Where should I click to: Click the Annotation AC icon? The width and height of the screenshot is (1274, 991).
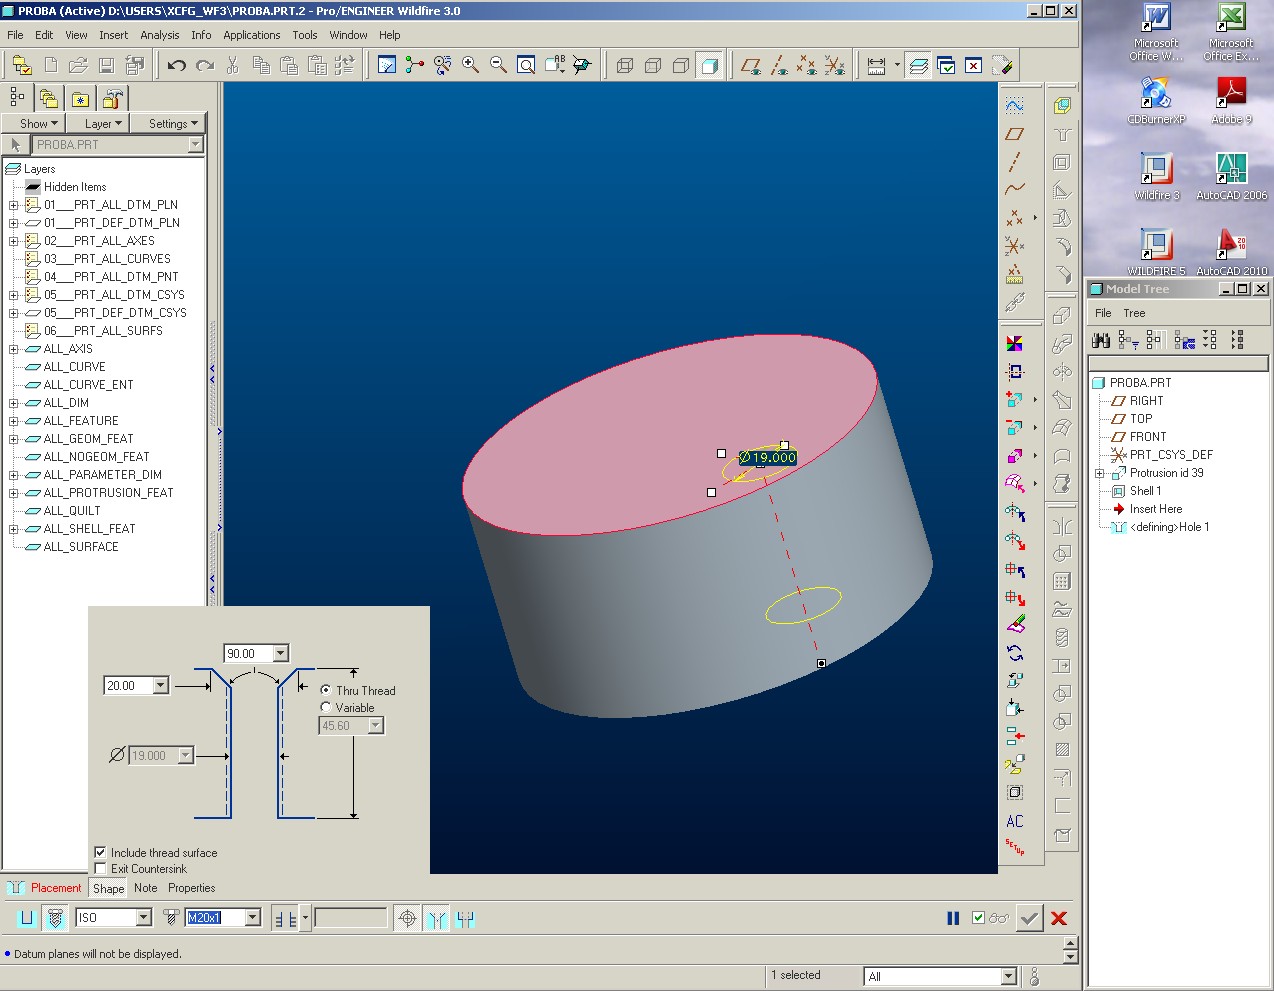point(1014,821)
